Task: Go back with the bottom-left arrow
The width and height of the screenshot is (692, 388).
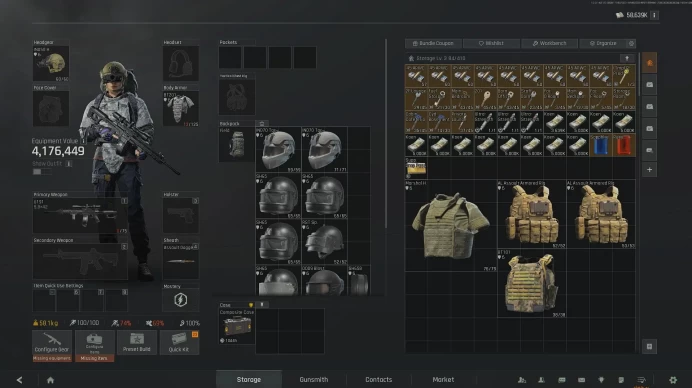Action: [x=19, y=380]
